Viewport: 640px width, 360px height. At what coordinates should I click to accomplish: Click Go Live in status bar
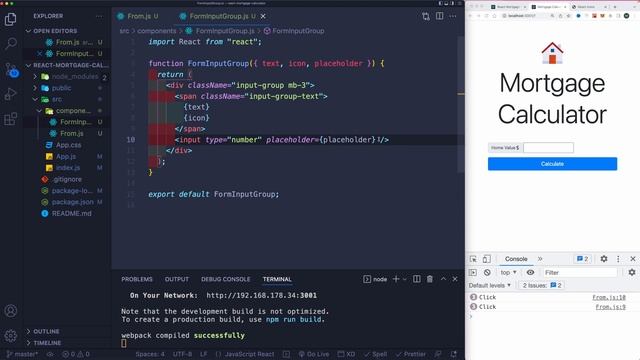pyautogui.click(x=313, y=354)
